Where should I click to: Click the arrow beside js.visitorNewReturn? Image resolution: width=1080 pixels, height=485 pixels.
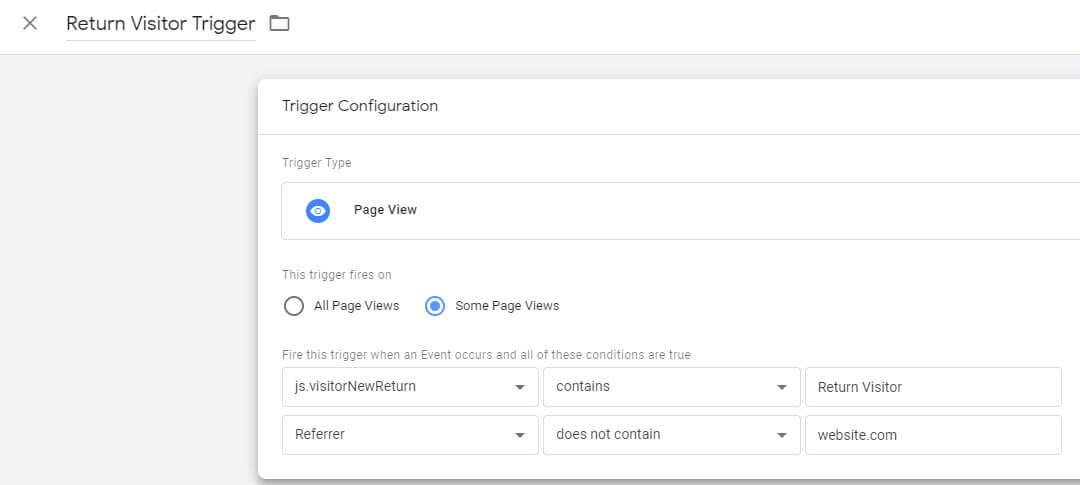[520, 388]
